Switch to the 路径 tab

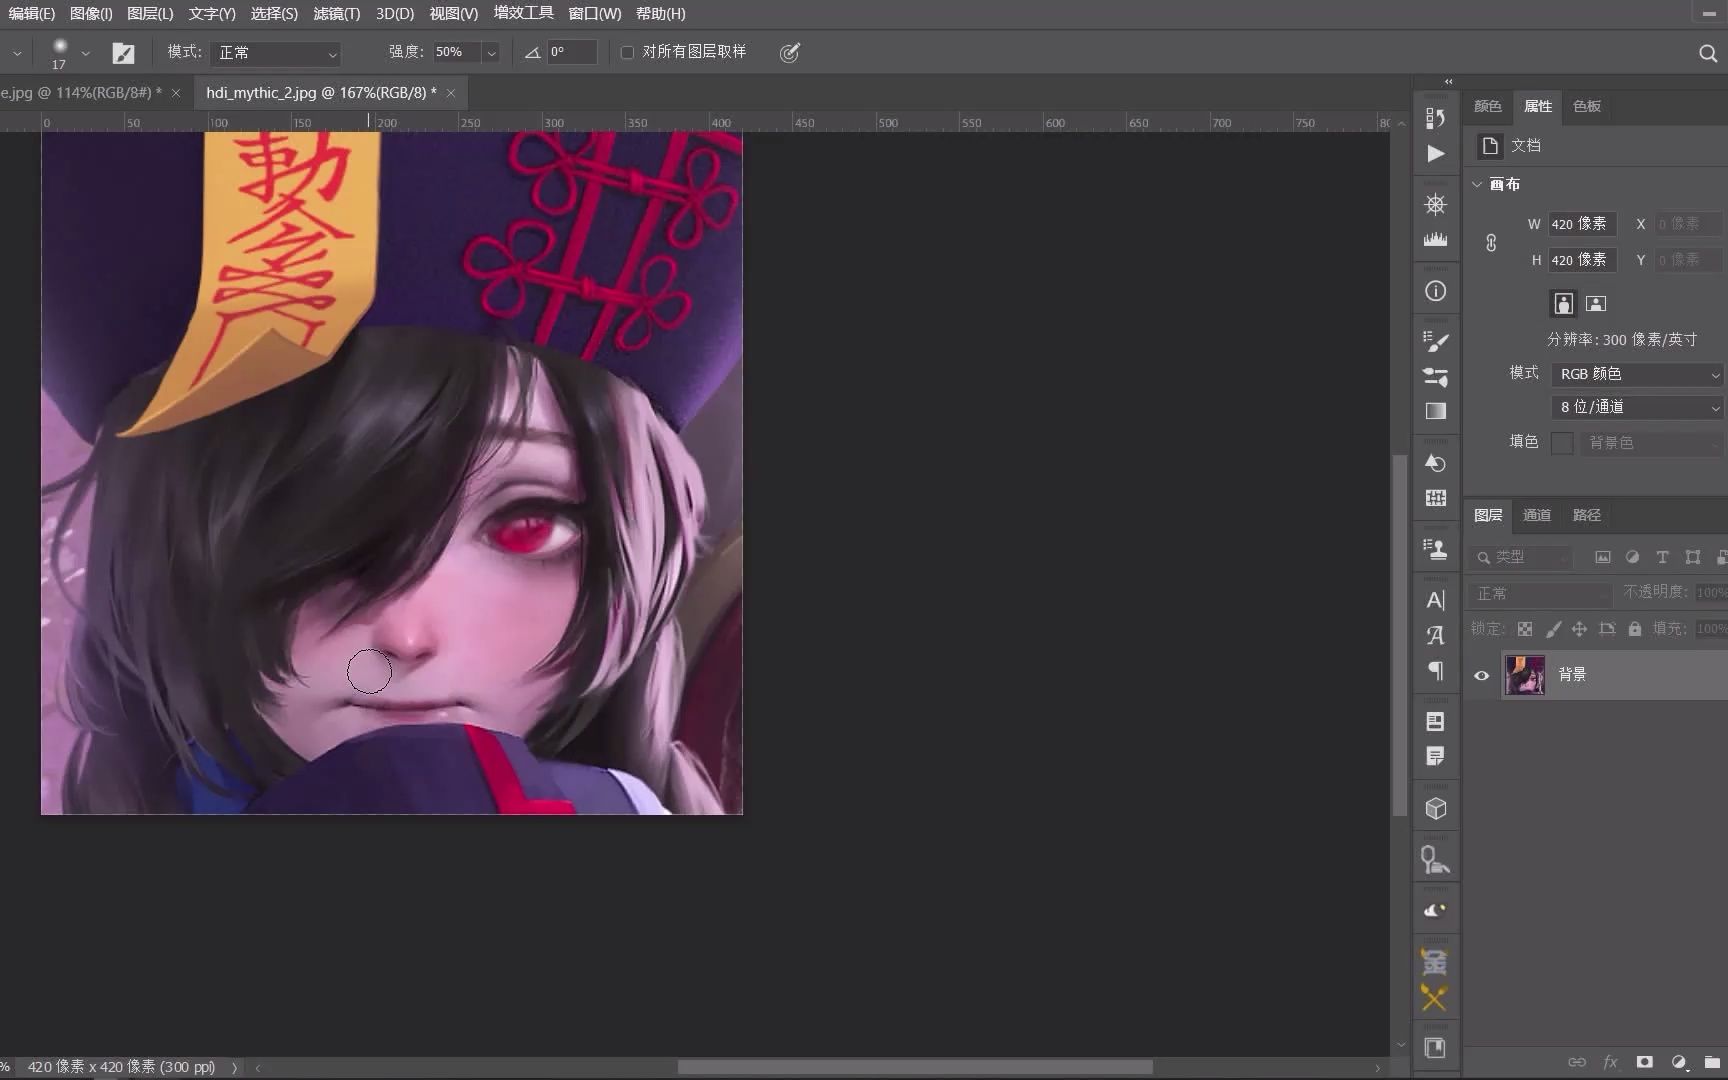tap(1587, 515)
